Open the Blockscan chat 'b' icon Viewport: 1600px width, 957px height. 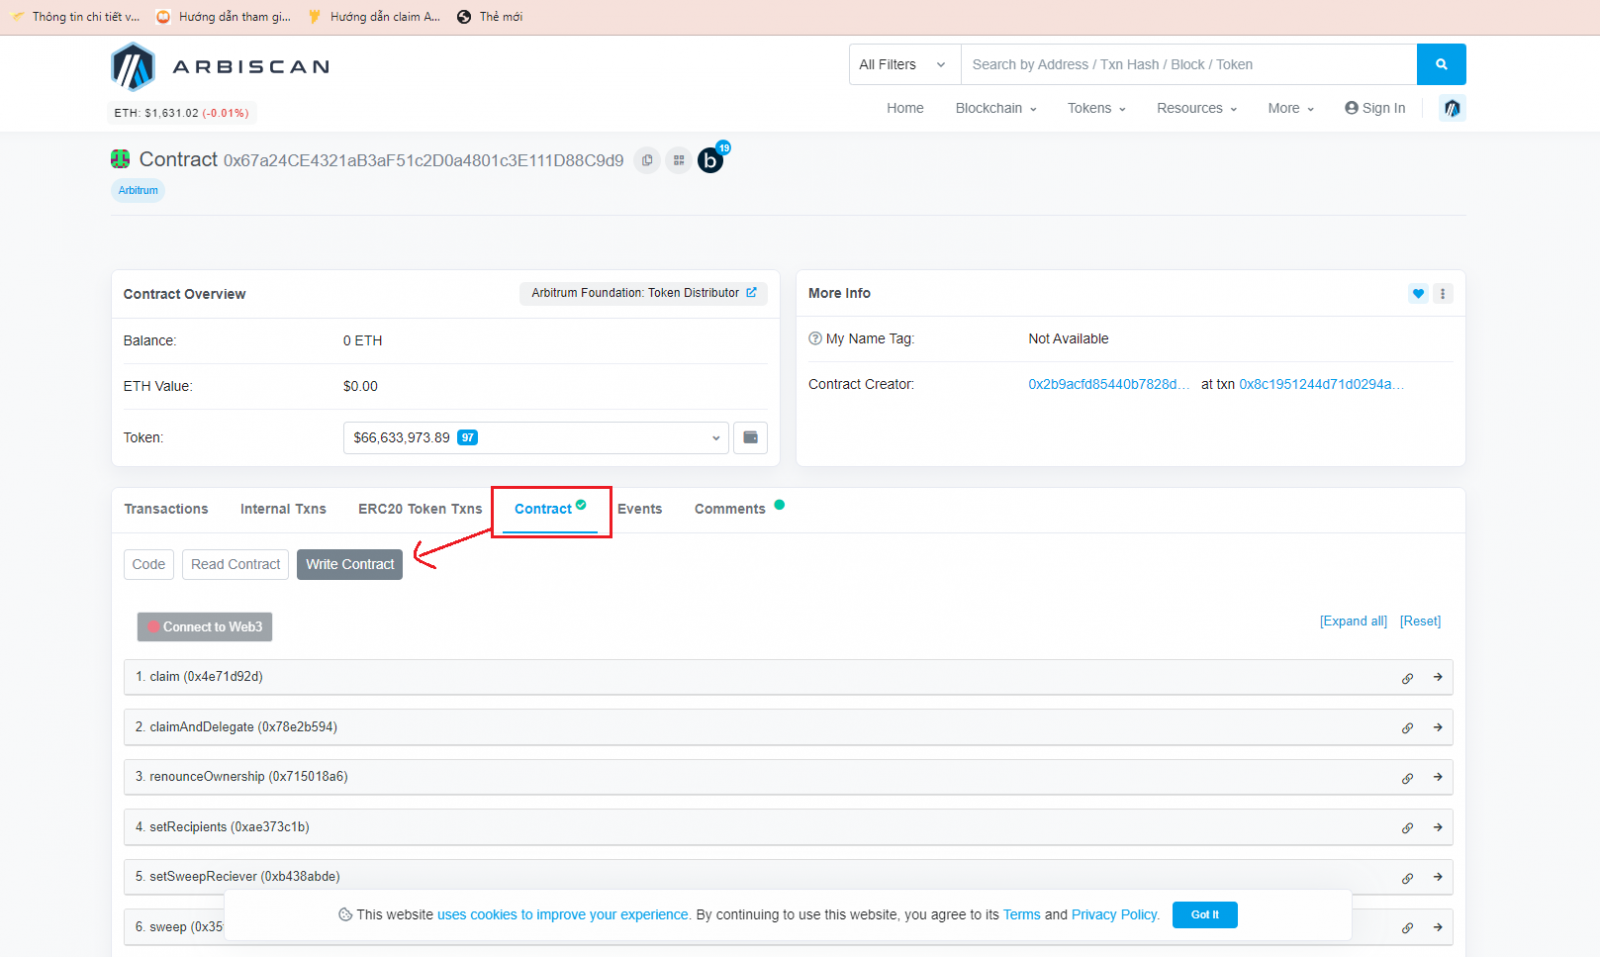pyautogui.click(x=711, y=160)
